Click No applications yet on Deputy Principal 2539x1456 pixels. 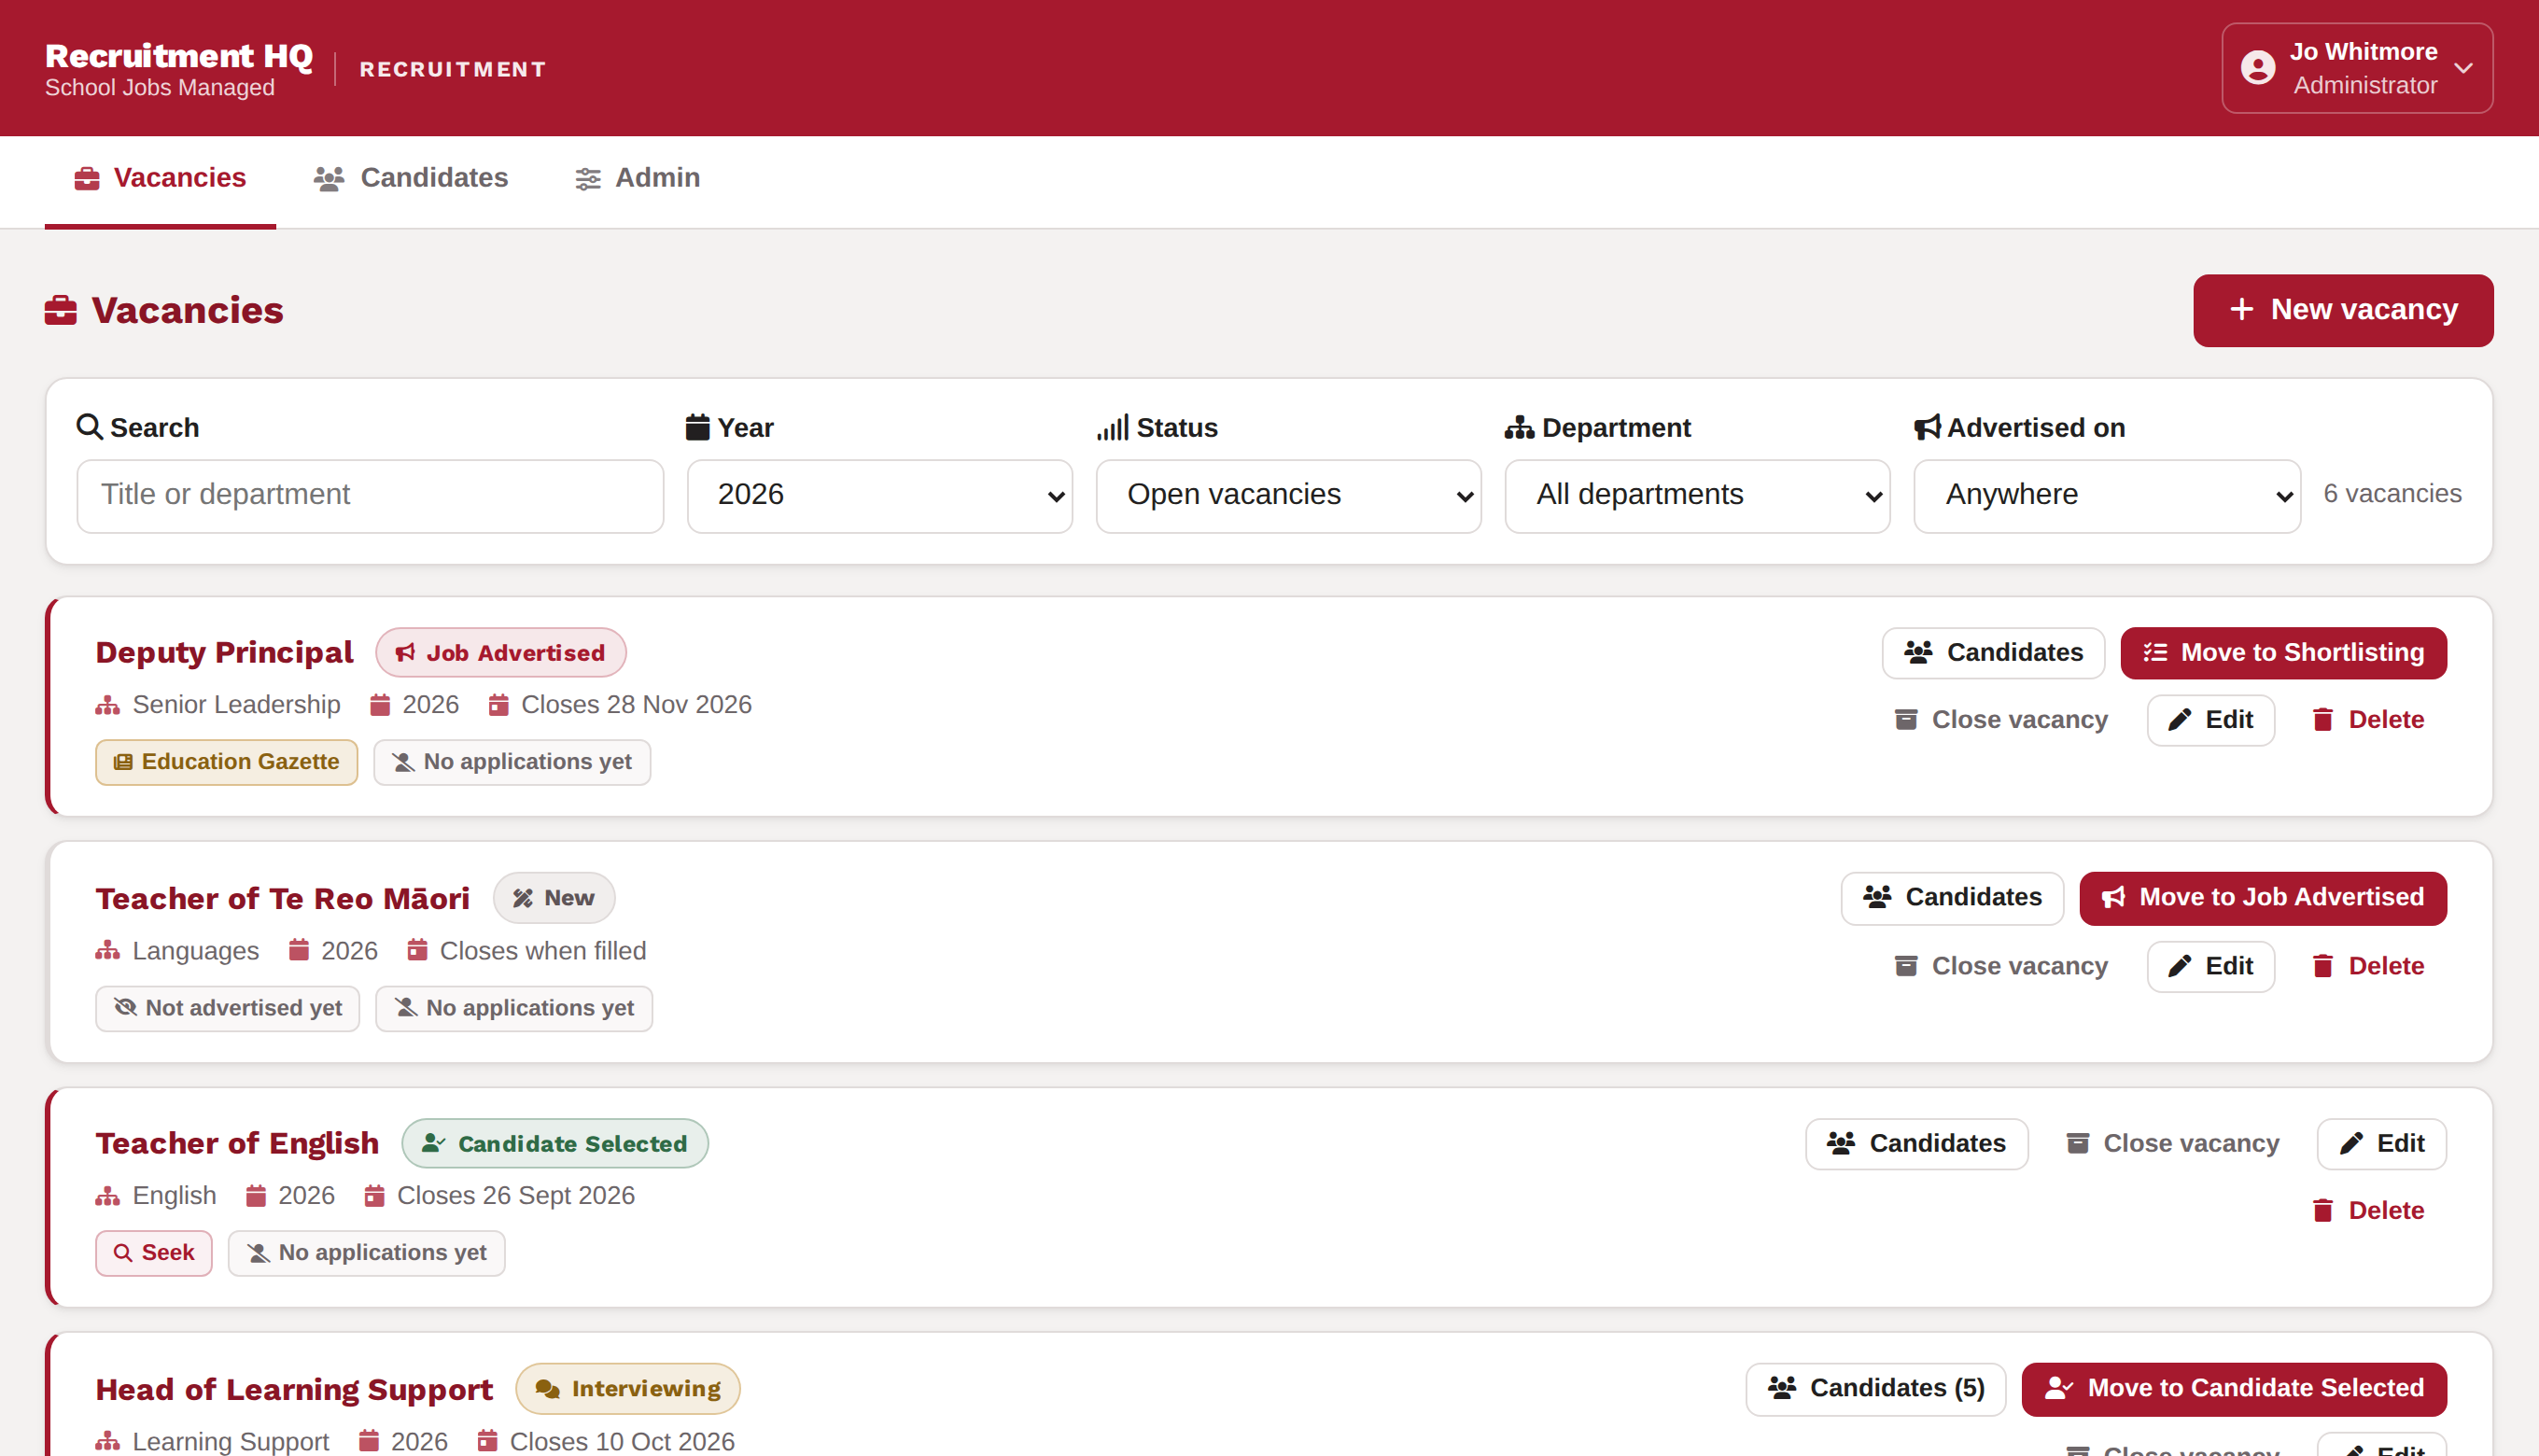(512, 762)
